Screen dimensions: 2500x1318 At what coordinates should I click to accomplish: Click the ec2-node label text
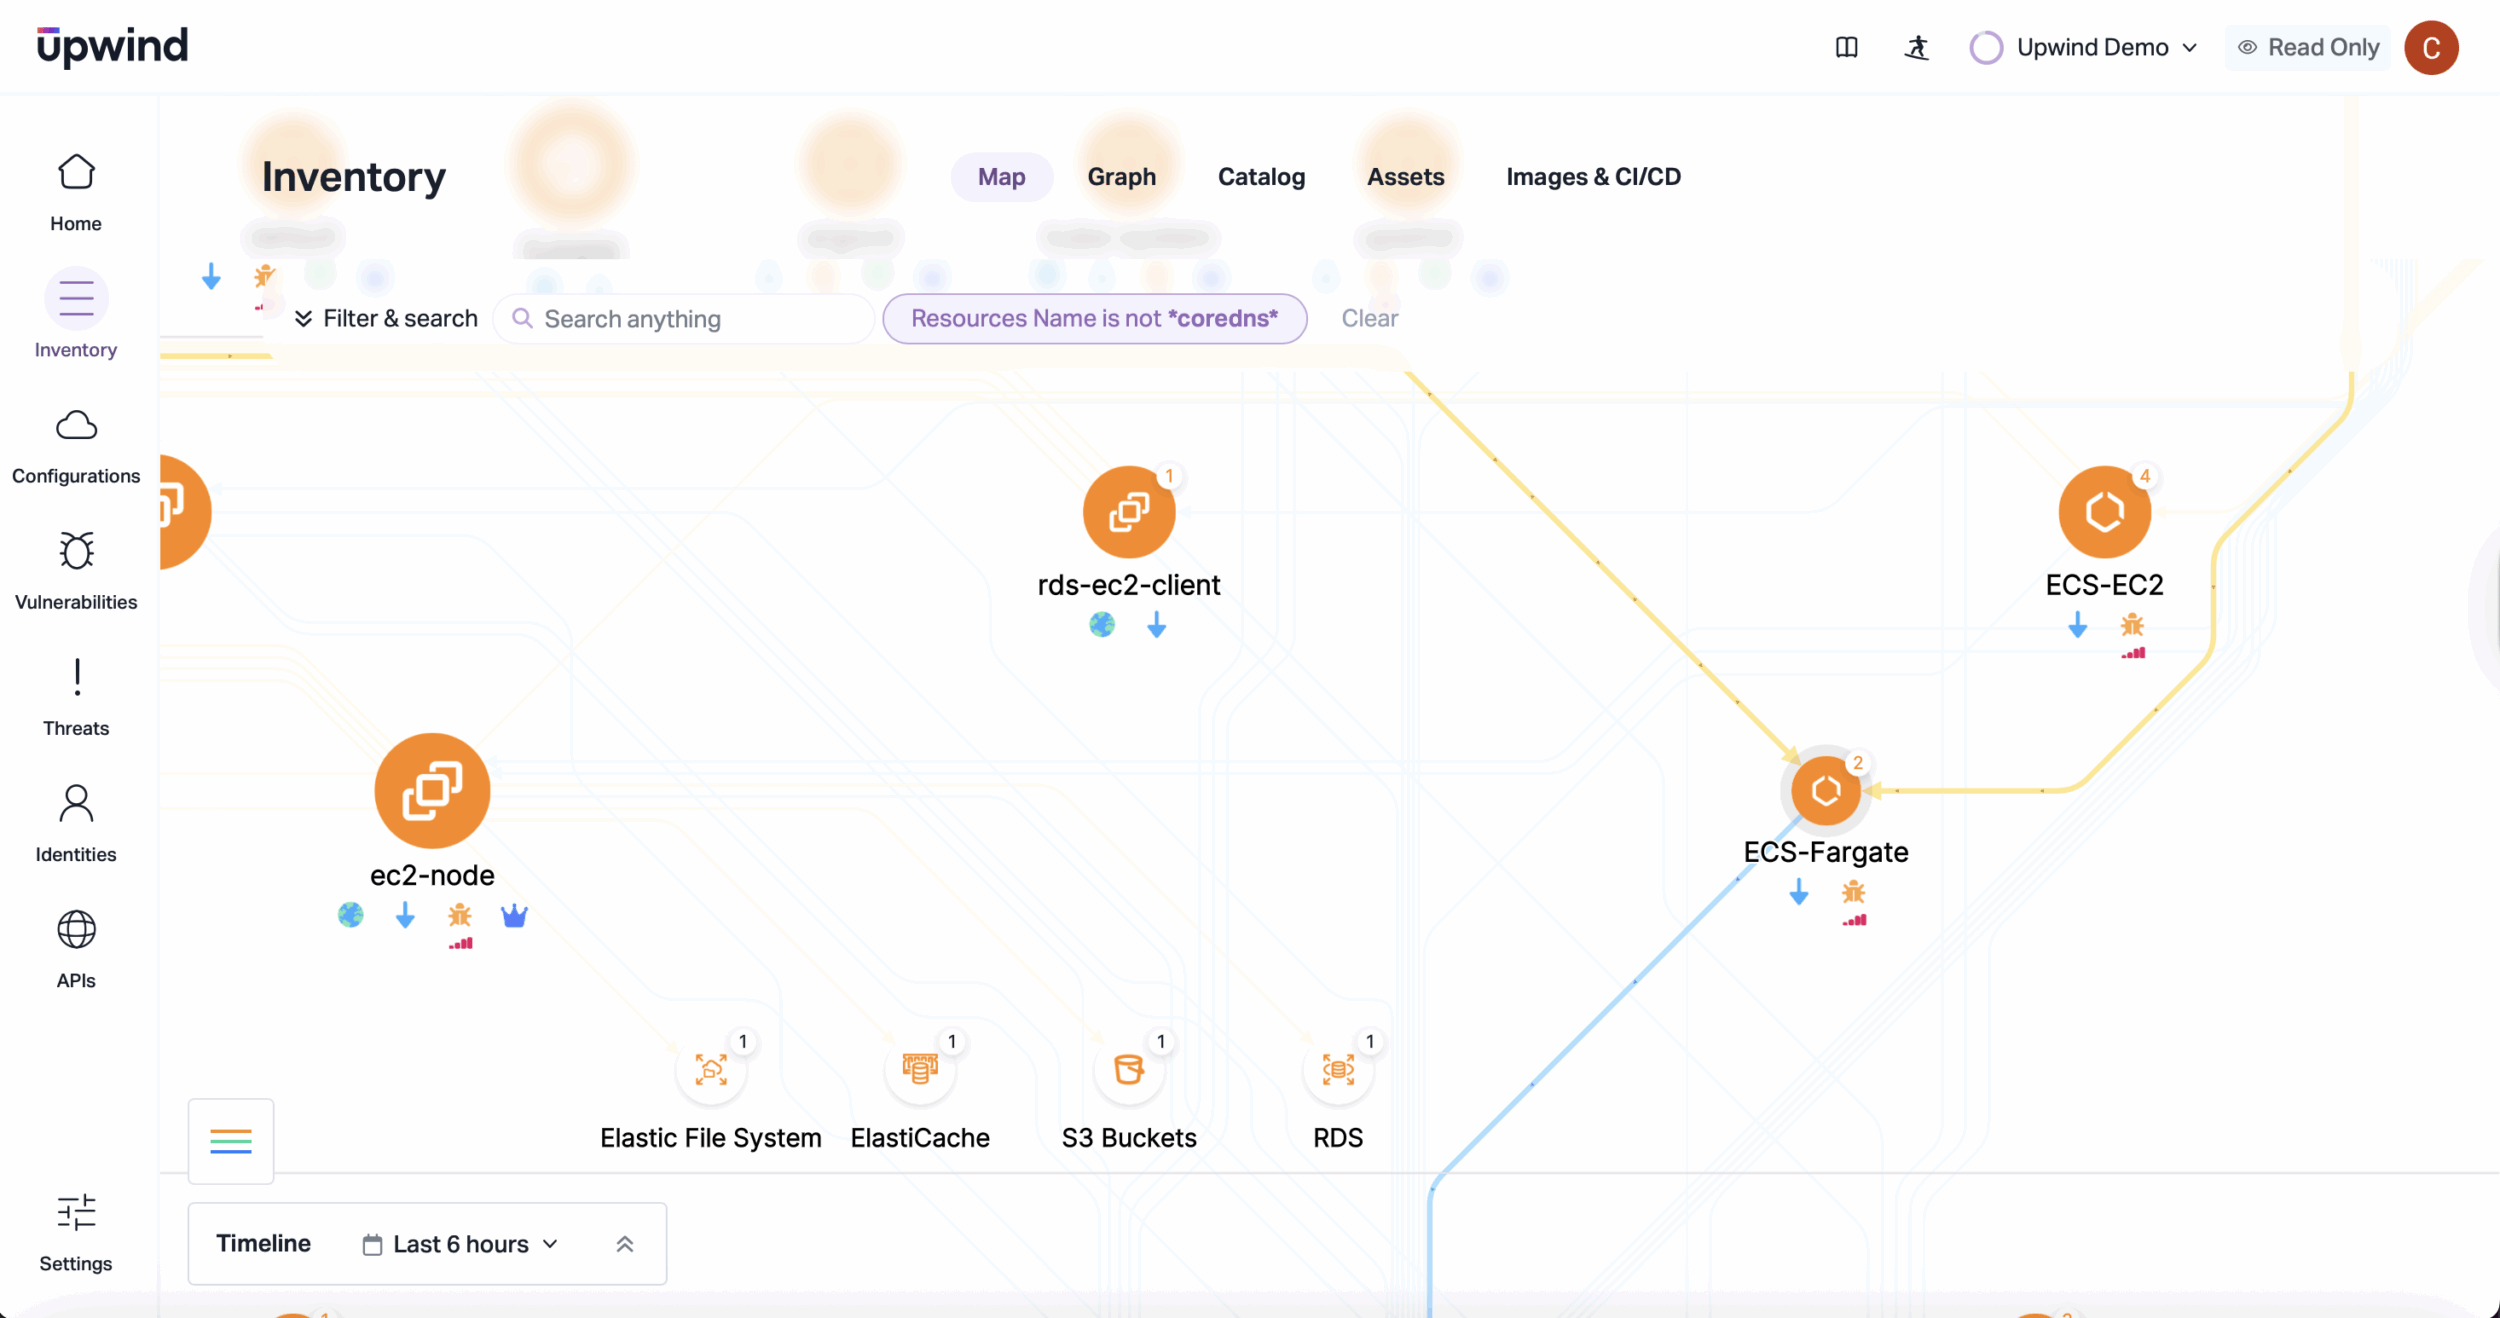coord(432,875)
